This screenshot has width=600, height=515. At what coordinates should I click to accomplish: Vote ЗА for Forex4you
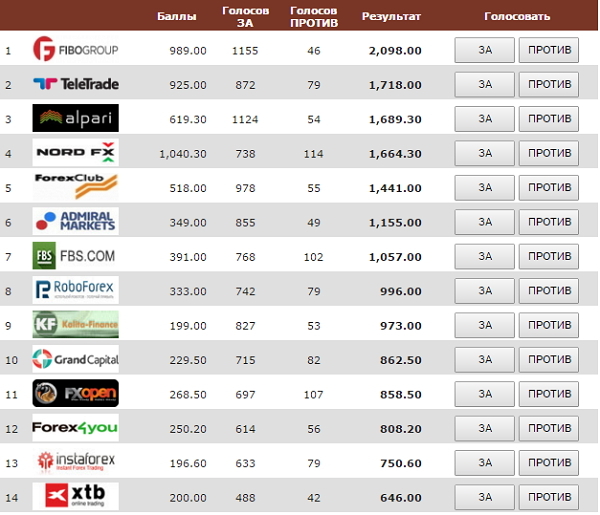(x=484, y=429)
